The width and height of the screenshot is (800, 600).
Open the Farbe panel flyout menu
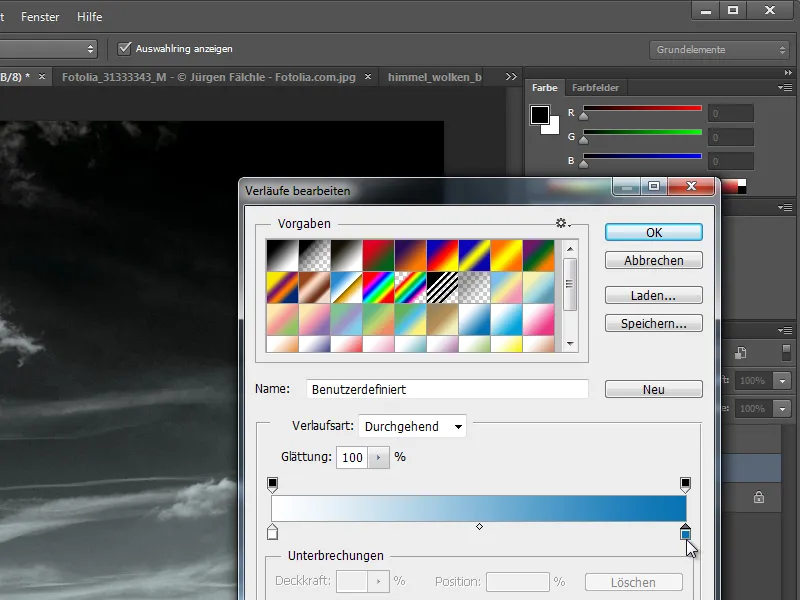[785, 88]
